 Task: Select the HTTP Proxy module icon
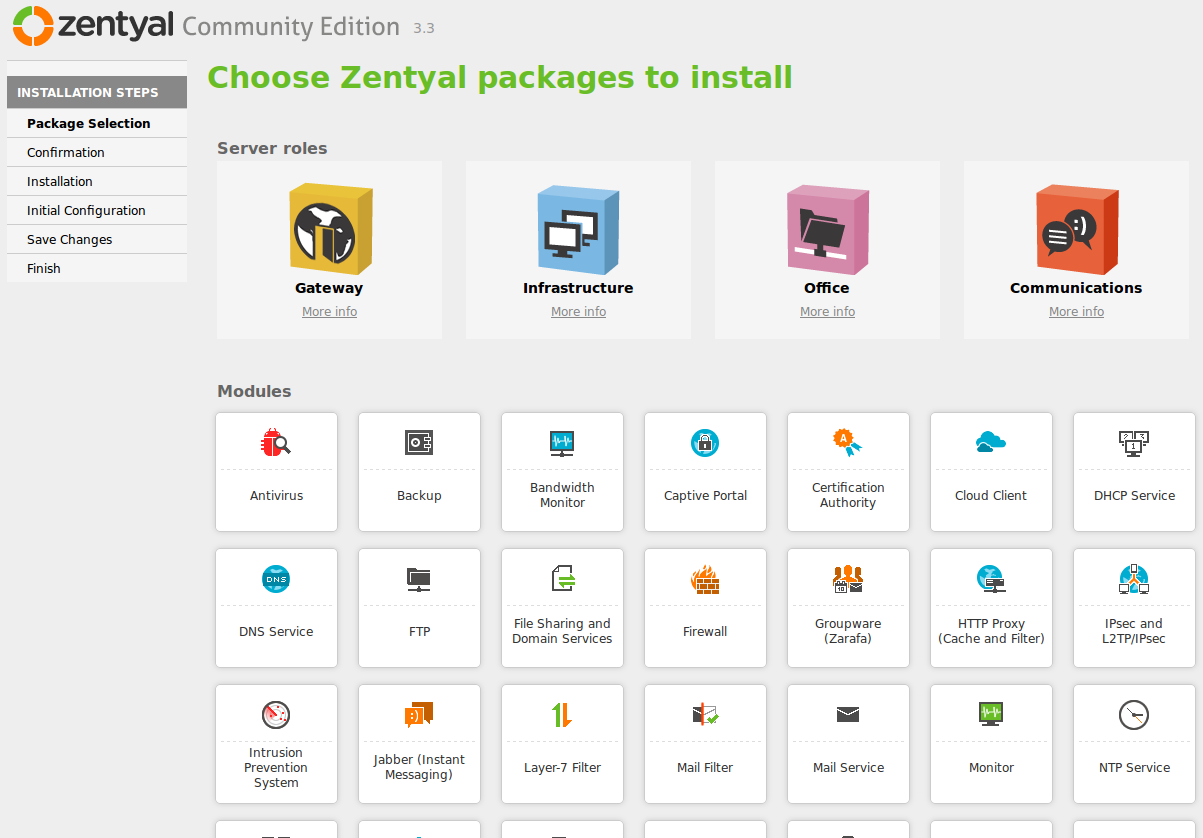pyautogui.click(x=991, y=578)
